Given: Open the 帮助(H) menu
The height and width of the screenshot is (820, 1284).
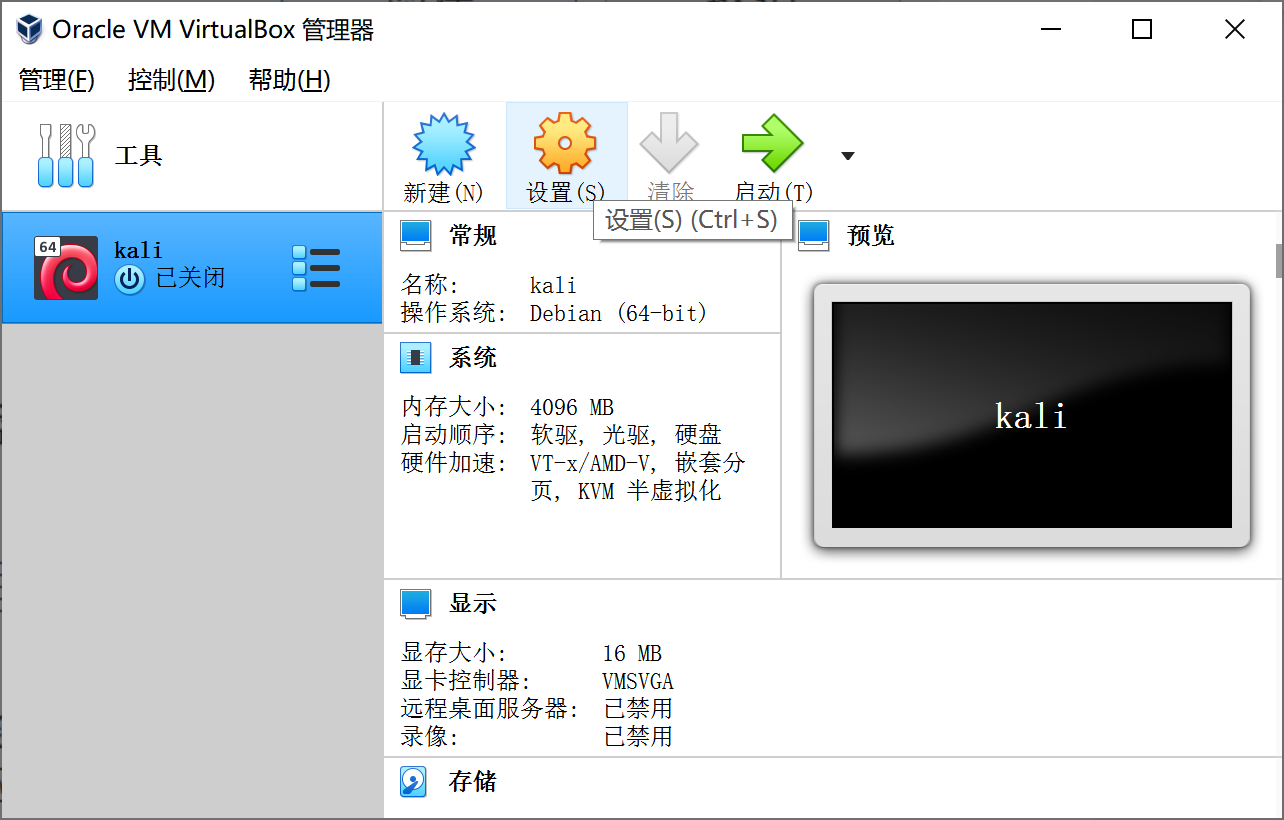Looking at the screenshot, I should point(290,80).
